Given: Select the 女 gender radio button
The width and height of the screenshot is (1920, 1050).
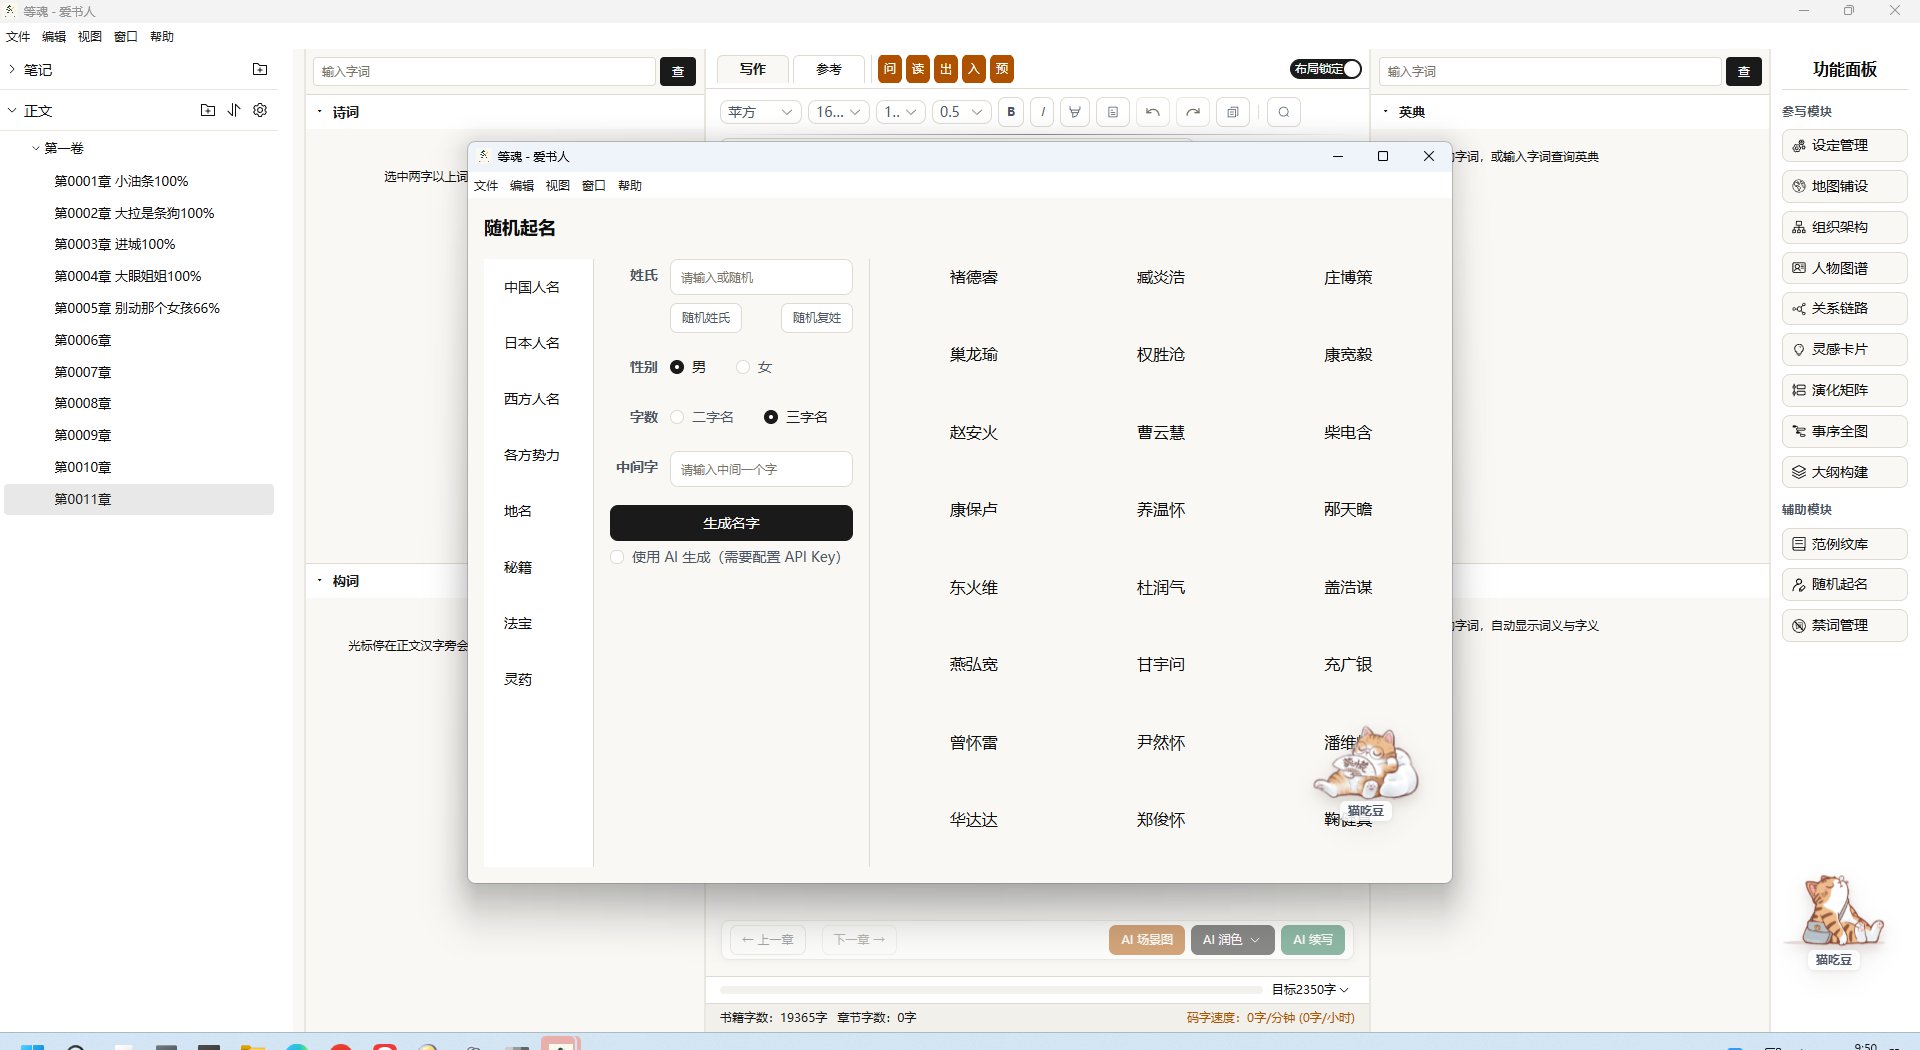Looking at the screenshot, I should [743, 367].
